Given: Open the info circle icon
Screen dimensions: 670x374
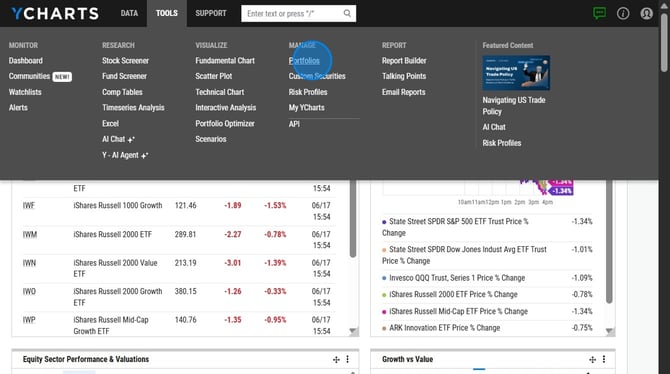Looking at the screenshot, I should tap(623, 13).
